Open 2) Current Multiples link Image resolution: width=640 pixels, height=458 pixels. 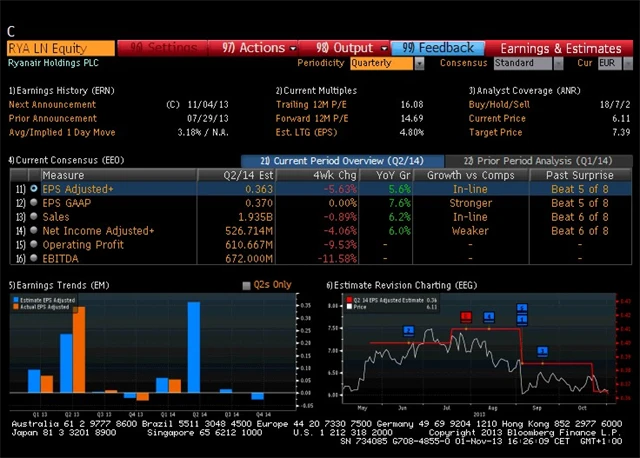[316, 91]
